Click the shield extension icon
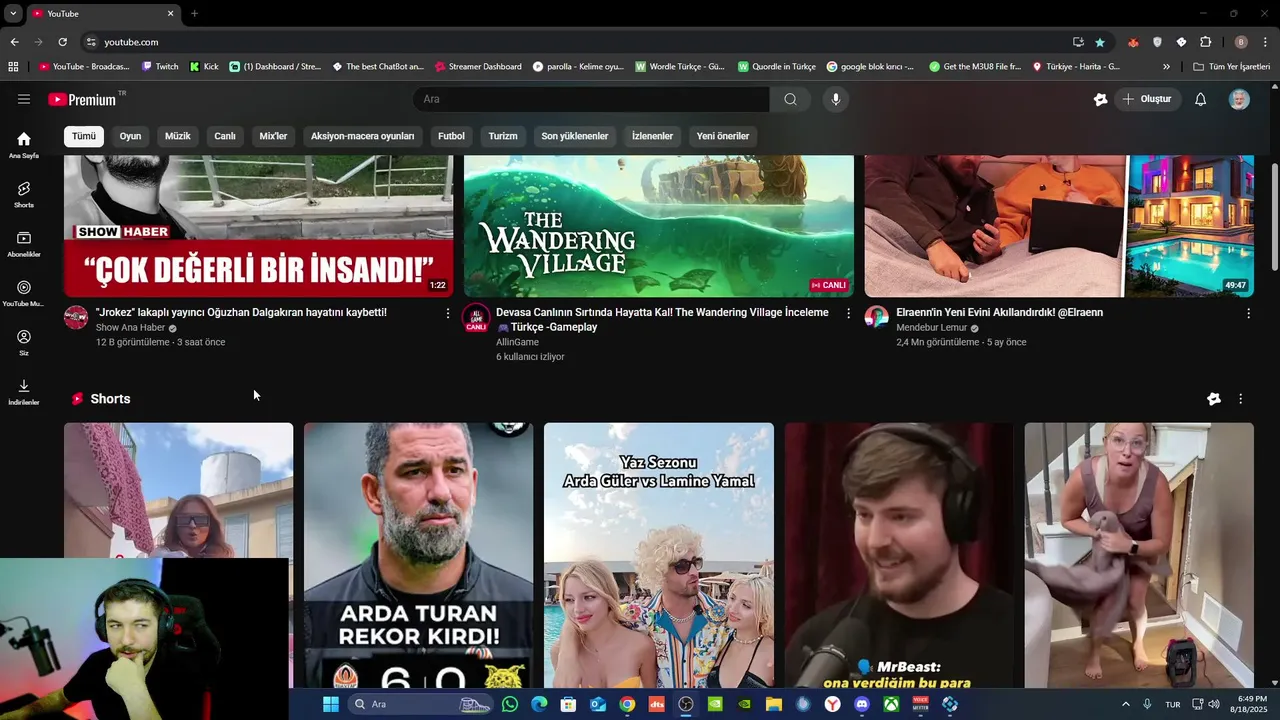Image resolution: width=1280 pixels, height=720 pixels. (x=1157, y=42)
